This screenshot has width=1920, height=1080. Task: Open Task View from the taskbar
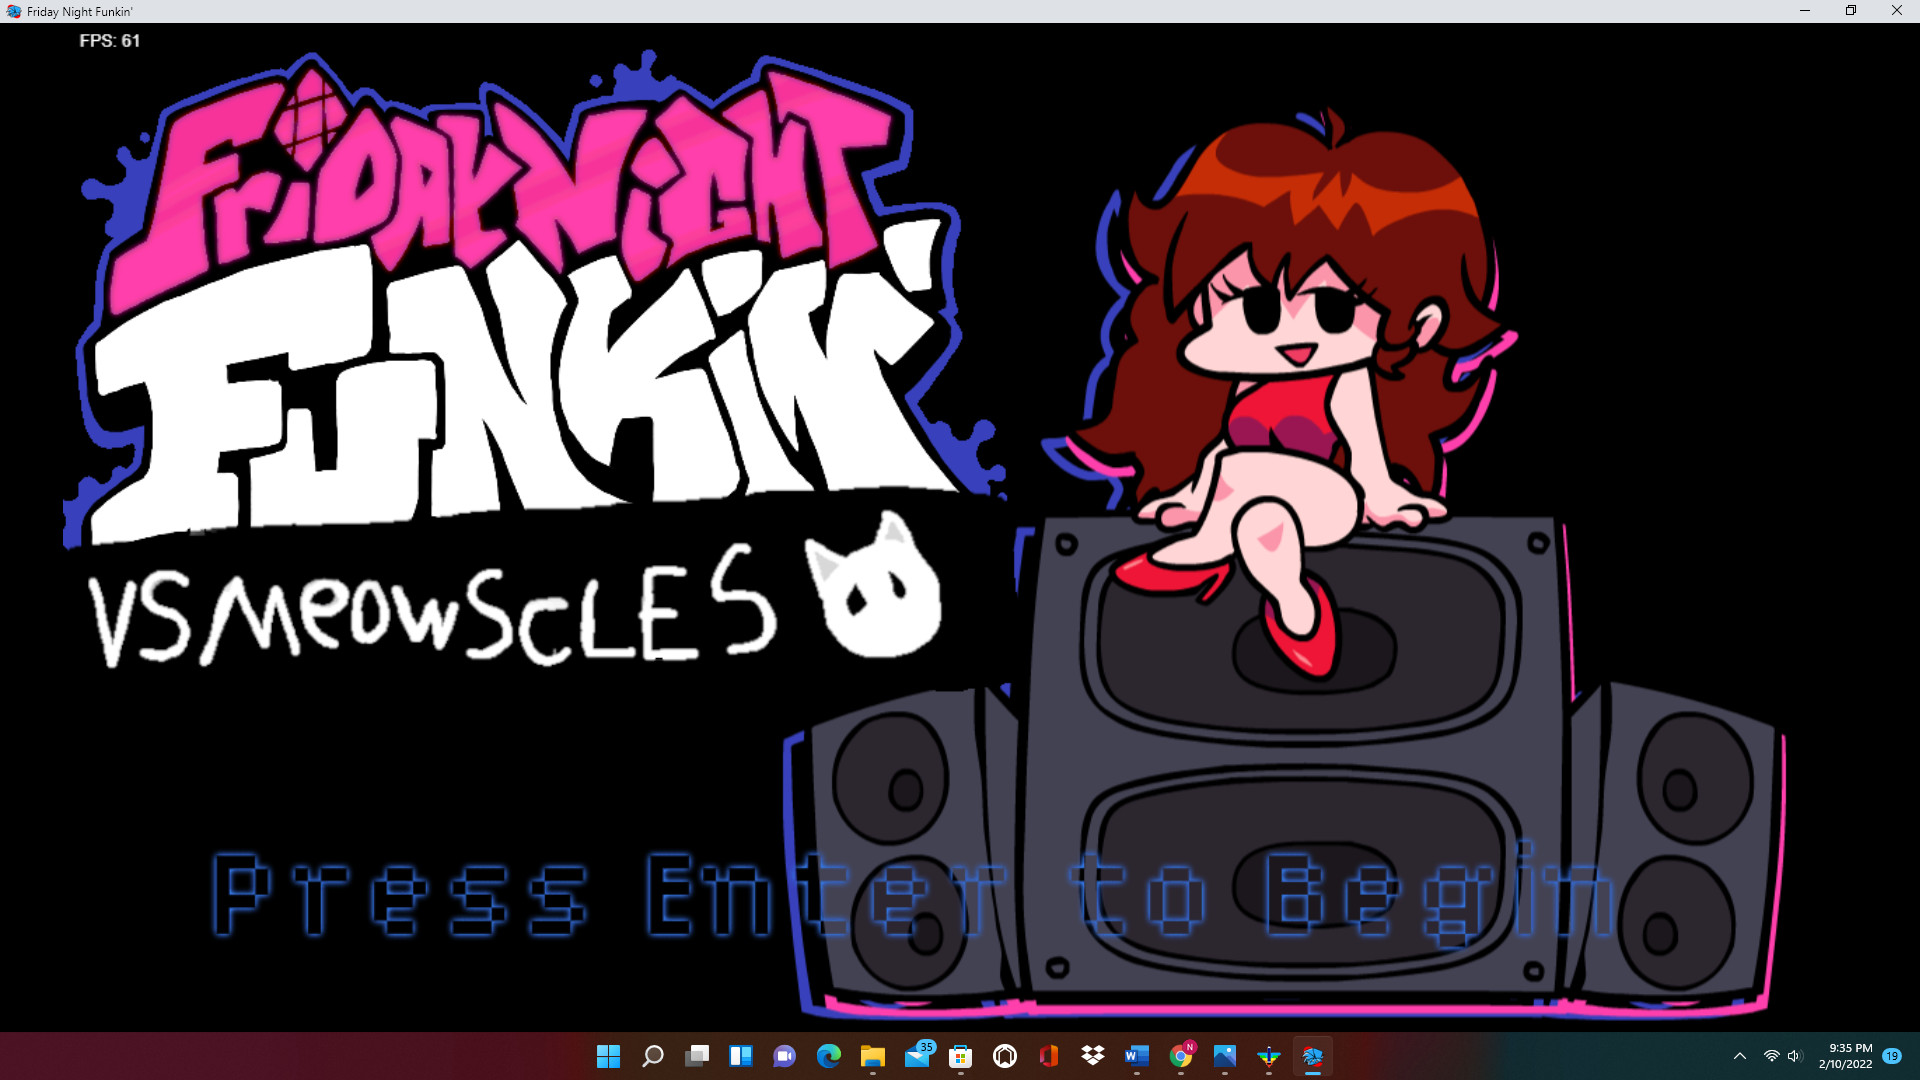pyautogui.click(x=697, y=1056)
